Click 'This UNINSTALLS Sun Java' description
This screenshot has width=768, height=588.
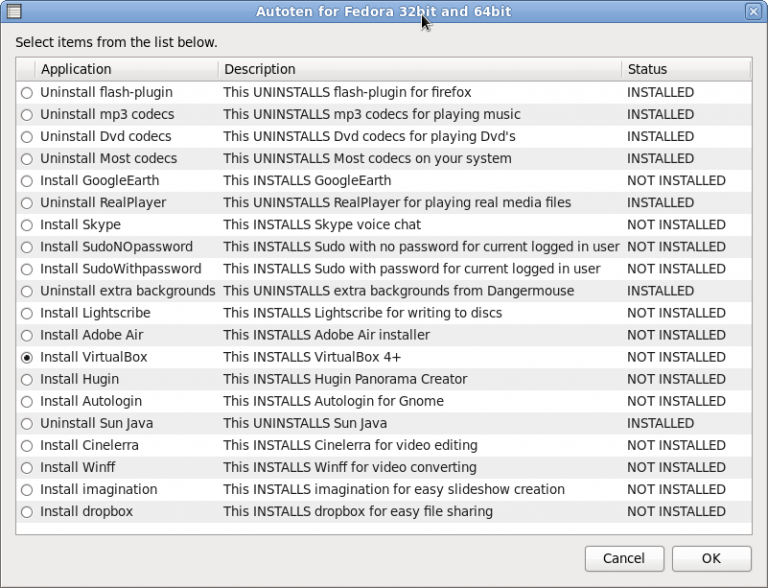click(305, 423)
